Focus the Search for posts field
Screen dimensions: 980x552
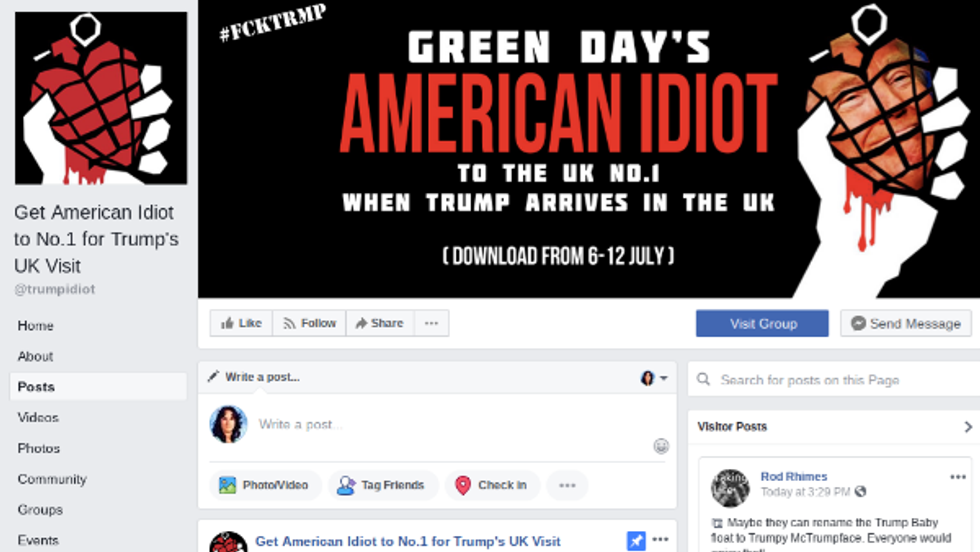[x=834, y=379]
